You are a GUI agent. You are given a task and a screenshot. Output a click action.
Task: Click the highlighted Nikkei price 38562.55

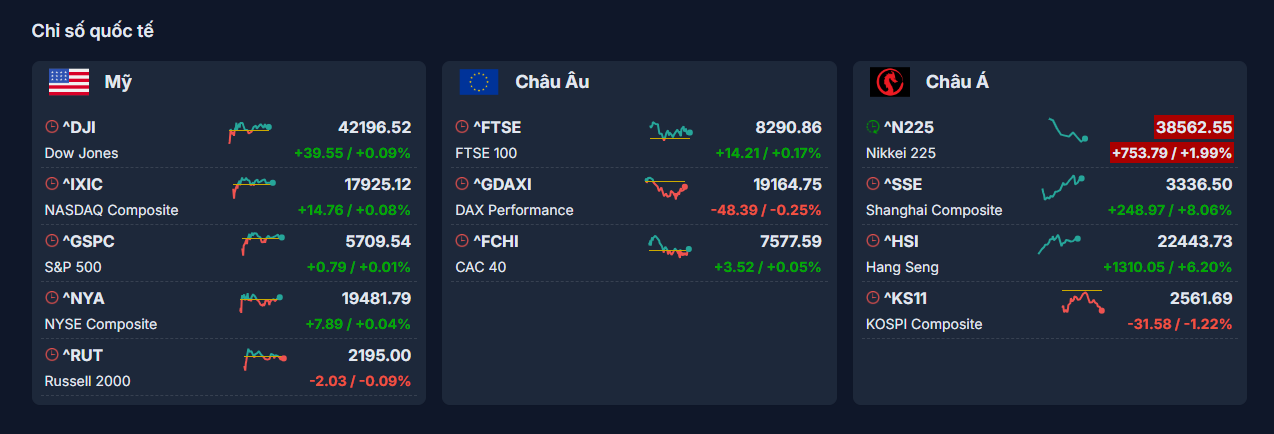1193,127
